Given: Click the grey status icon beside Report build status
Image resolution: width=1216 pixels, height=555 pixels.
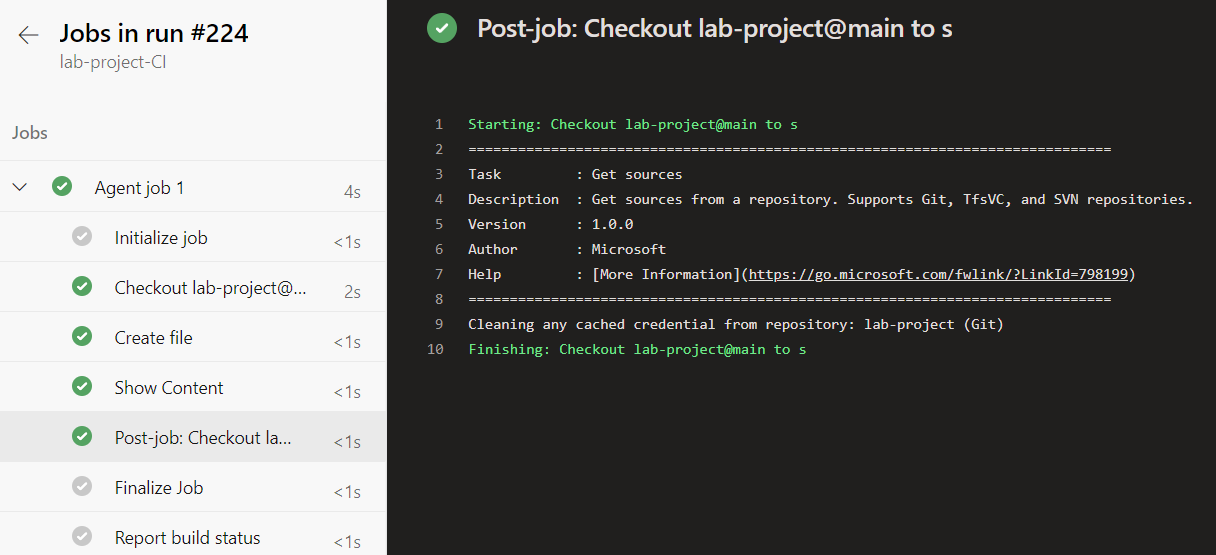Looking at the screenshot, I should (x=82, y=537).
